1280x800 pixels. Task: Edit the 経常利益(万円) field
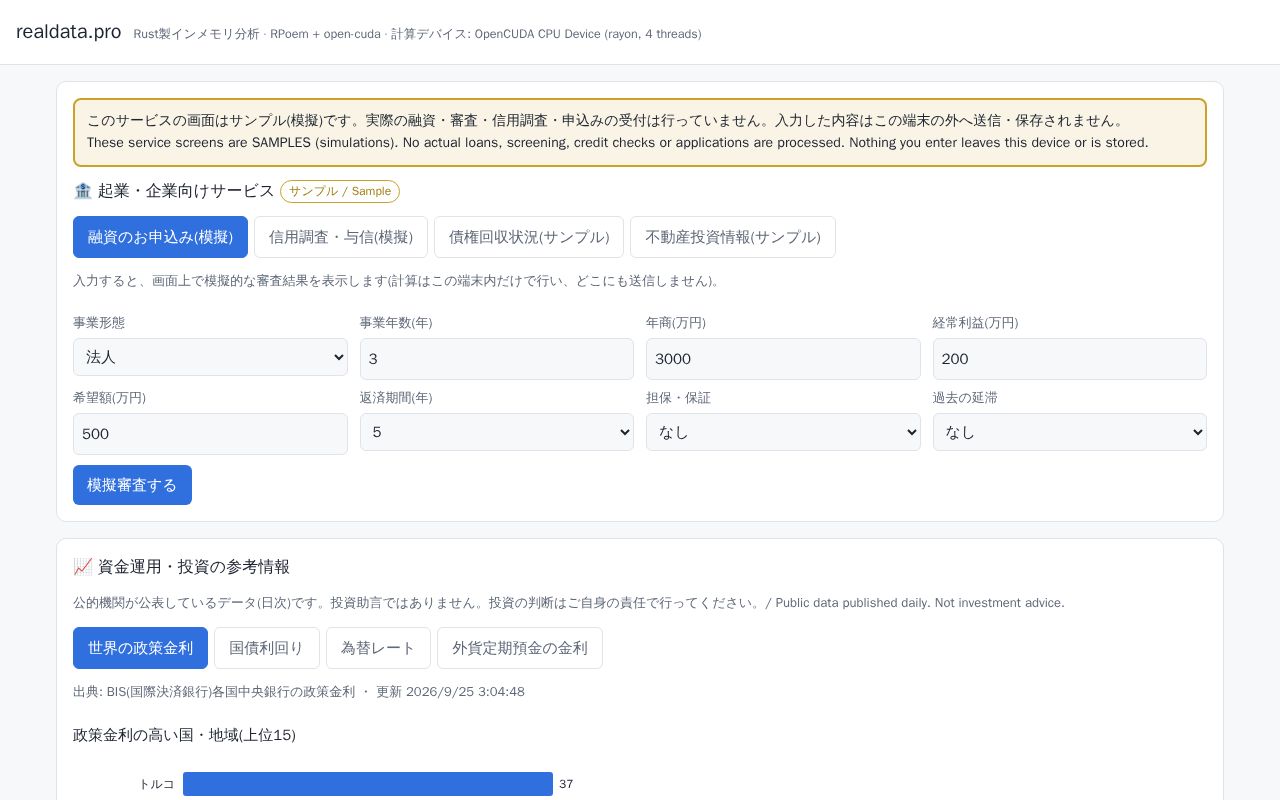coord(1070,359)
